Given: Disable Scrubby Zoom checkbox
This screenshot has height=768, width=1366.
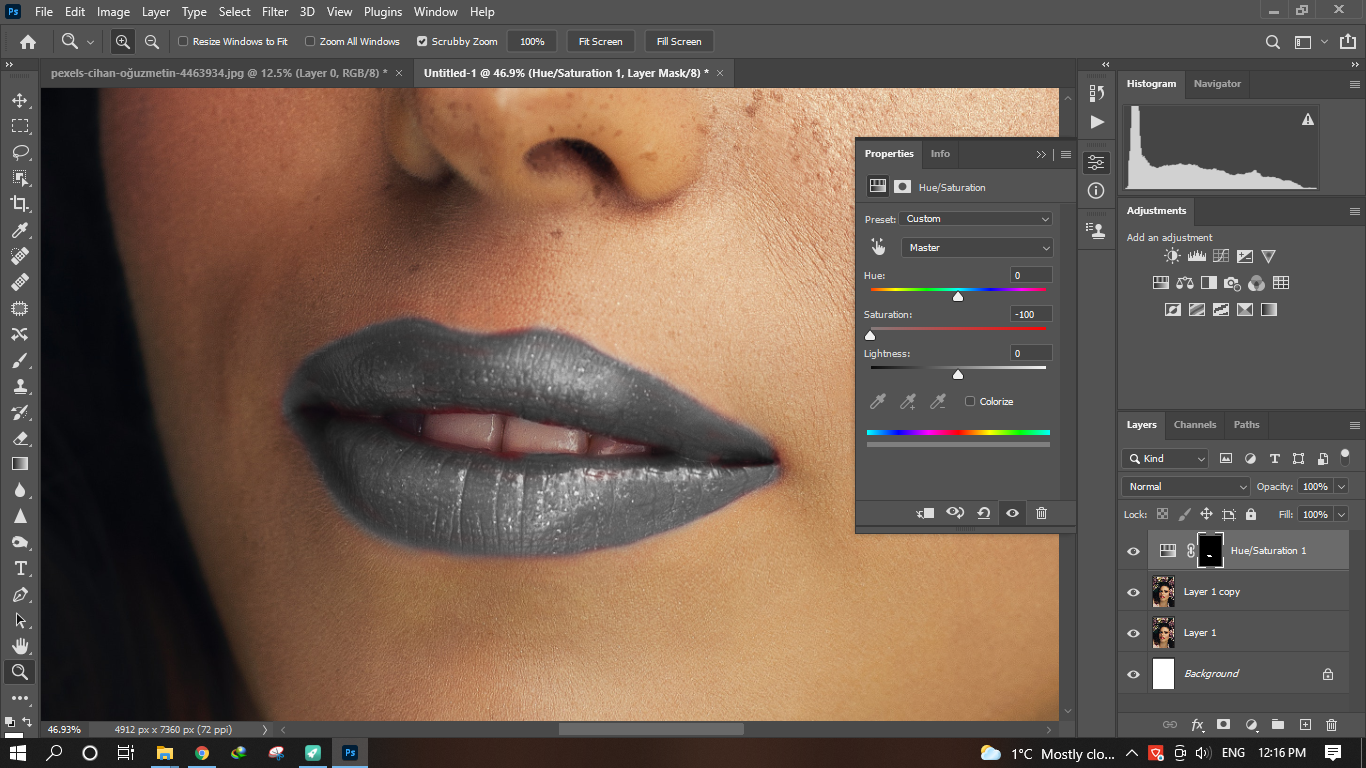Looking at the screenshot, I should click(422, 42).
